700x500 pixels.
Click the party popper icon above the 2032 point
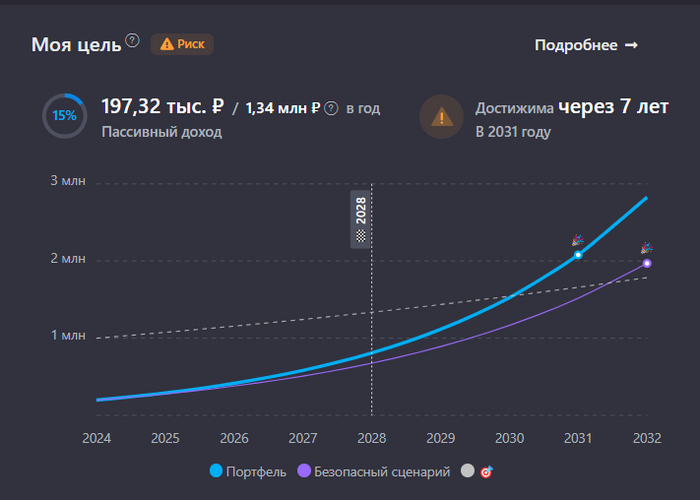[646, 247]
